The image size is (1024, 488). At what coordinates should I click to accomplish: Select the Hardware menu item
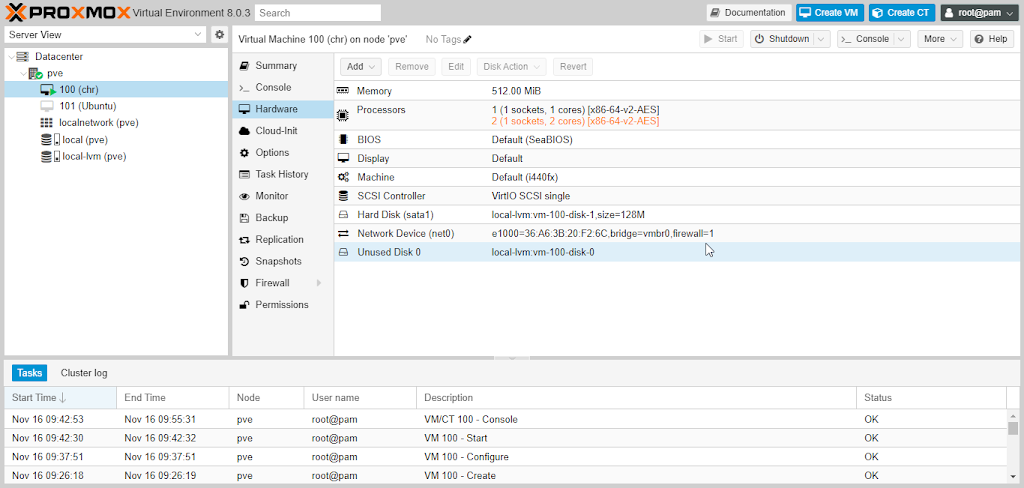click(283, 109)
